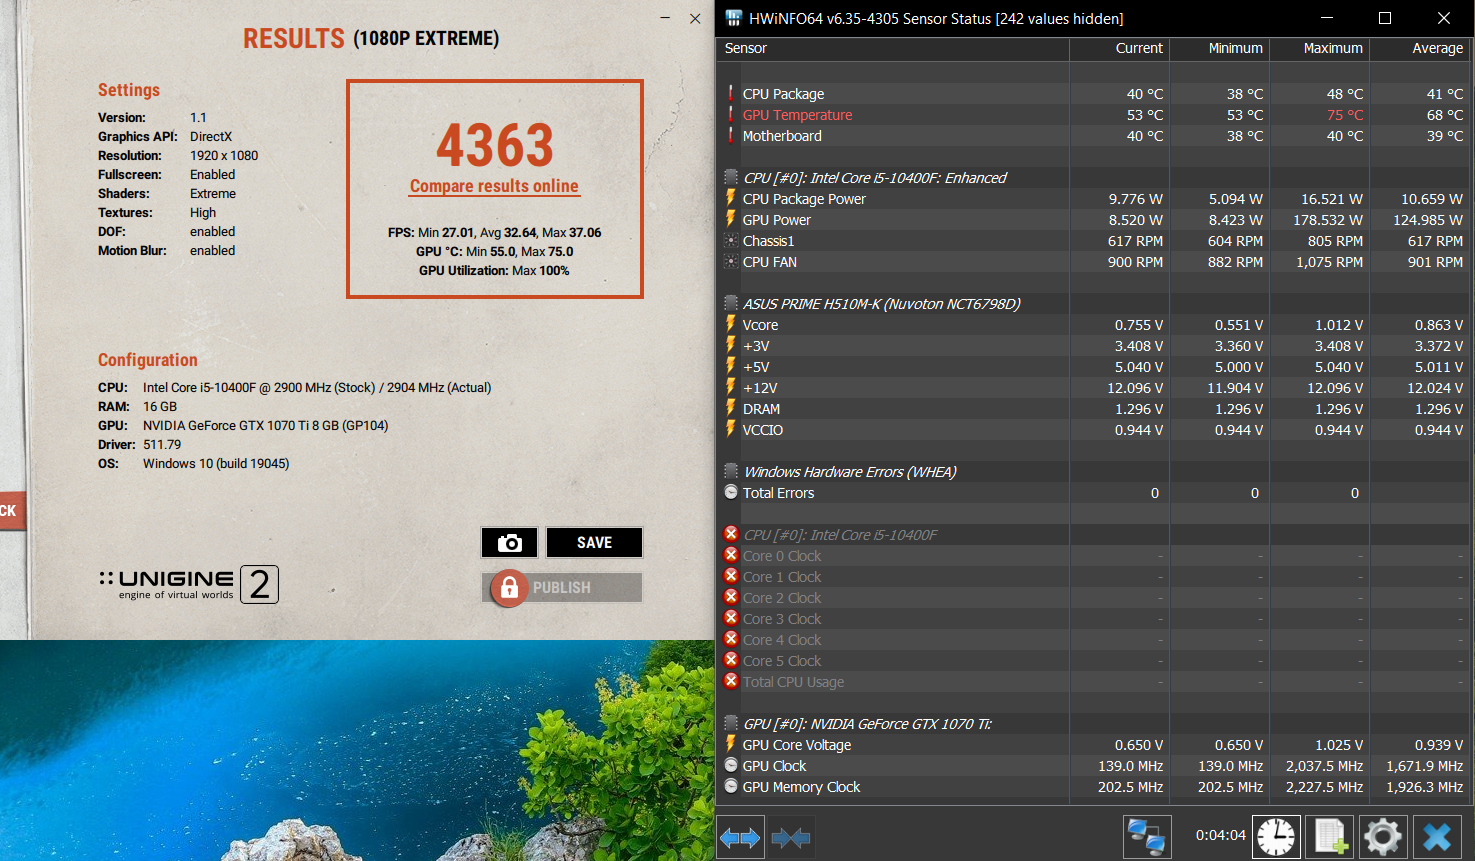Select the Core 2 Clock row label
1475x861 pixels.
(782, 598)
